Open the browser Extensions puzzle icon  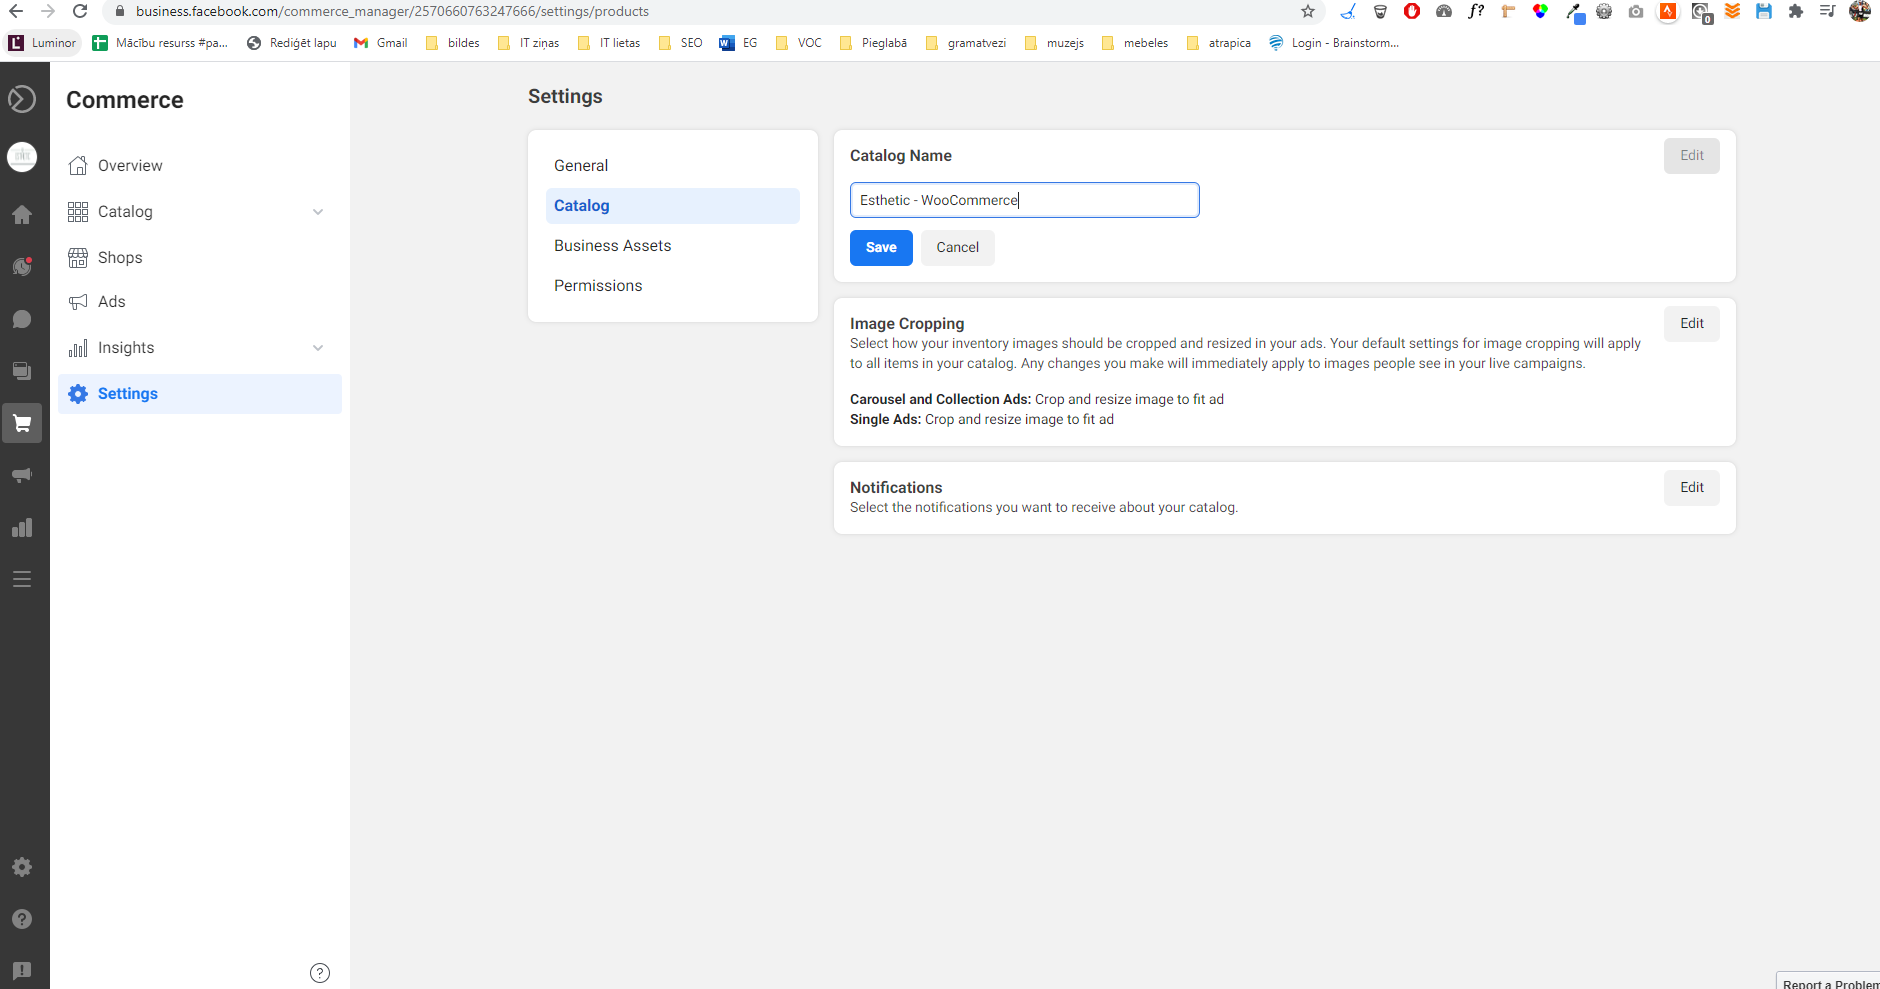pos(1796,11)
